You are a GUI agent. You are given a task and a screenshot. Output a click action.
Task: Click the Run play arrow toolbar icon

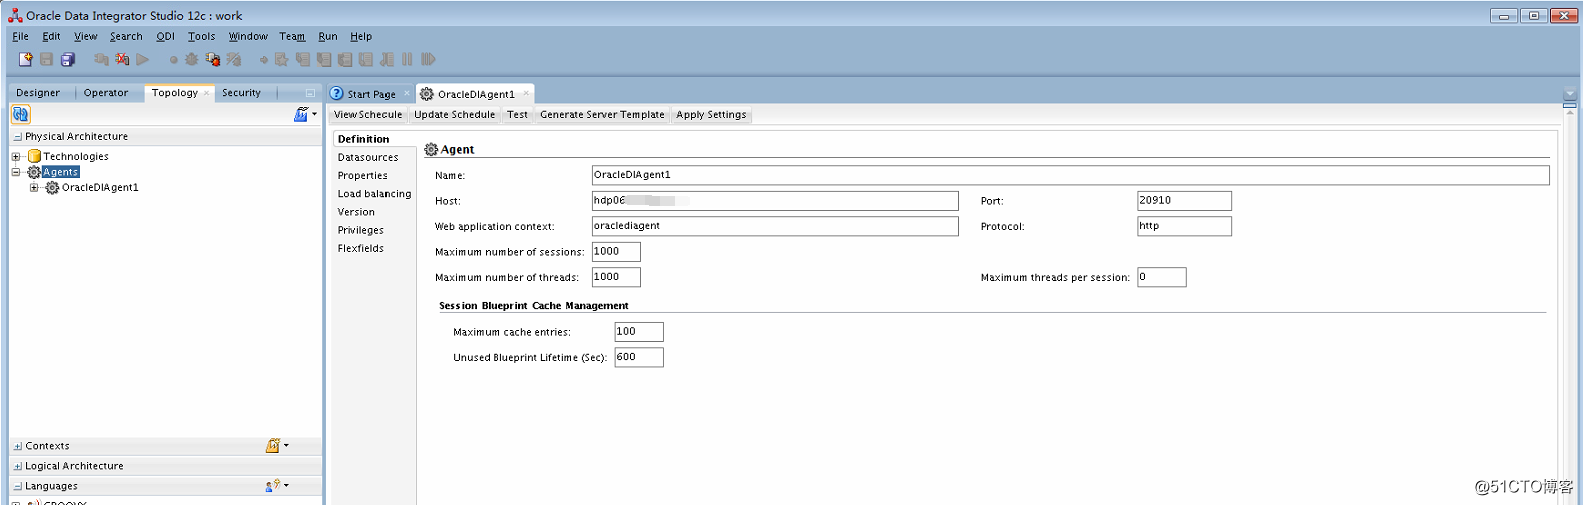pyautogui.click(x=143, y=60)
